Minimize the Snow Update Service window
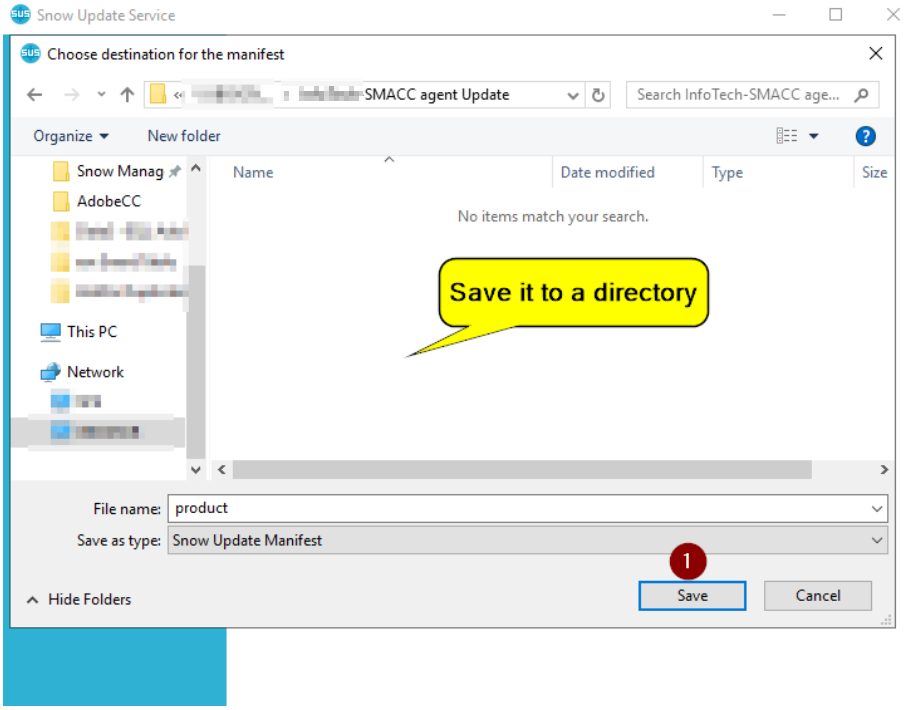The height and width of the screenshot is (710, 918). pyautogui.click(x=779, y=15)
